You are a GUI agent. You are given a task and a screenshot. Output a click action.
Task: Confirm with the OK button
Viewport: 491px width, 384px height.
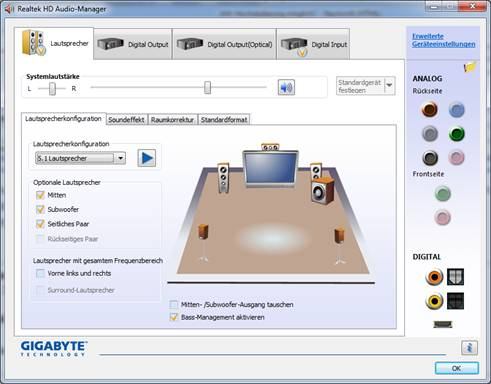tap(457, 368)
